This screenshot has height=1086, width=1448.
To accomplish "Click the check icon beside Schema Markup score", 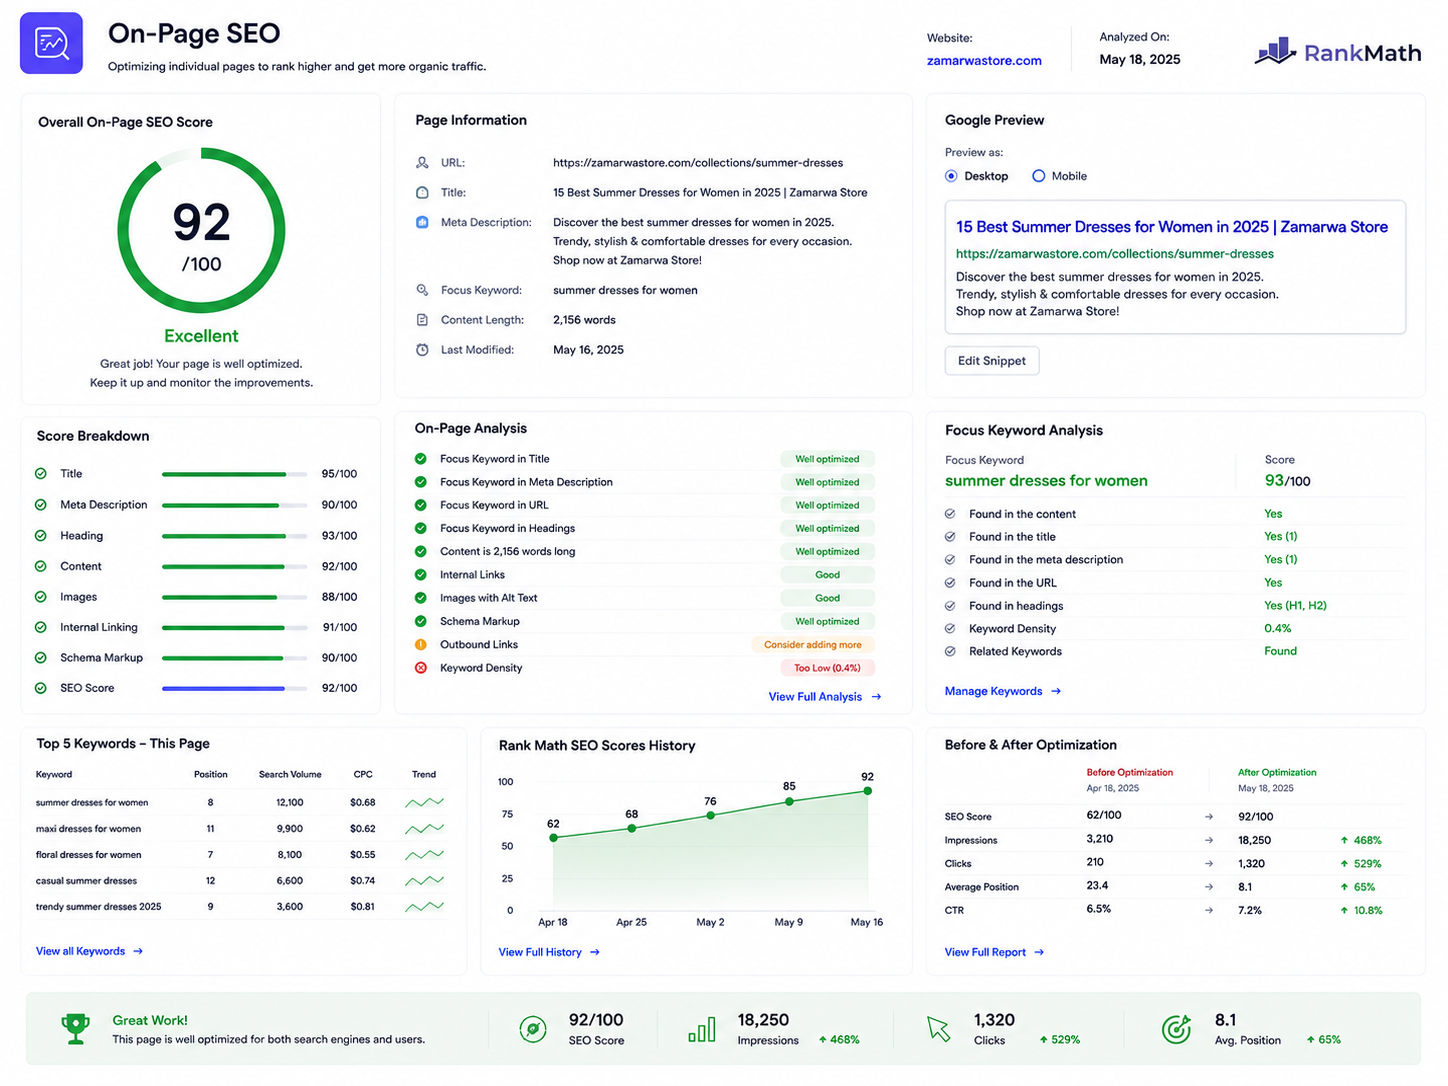I will tap(41, 658).
